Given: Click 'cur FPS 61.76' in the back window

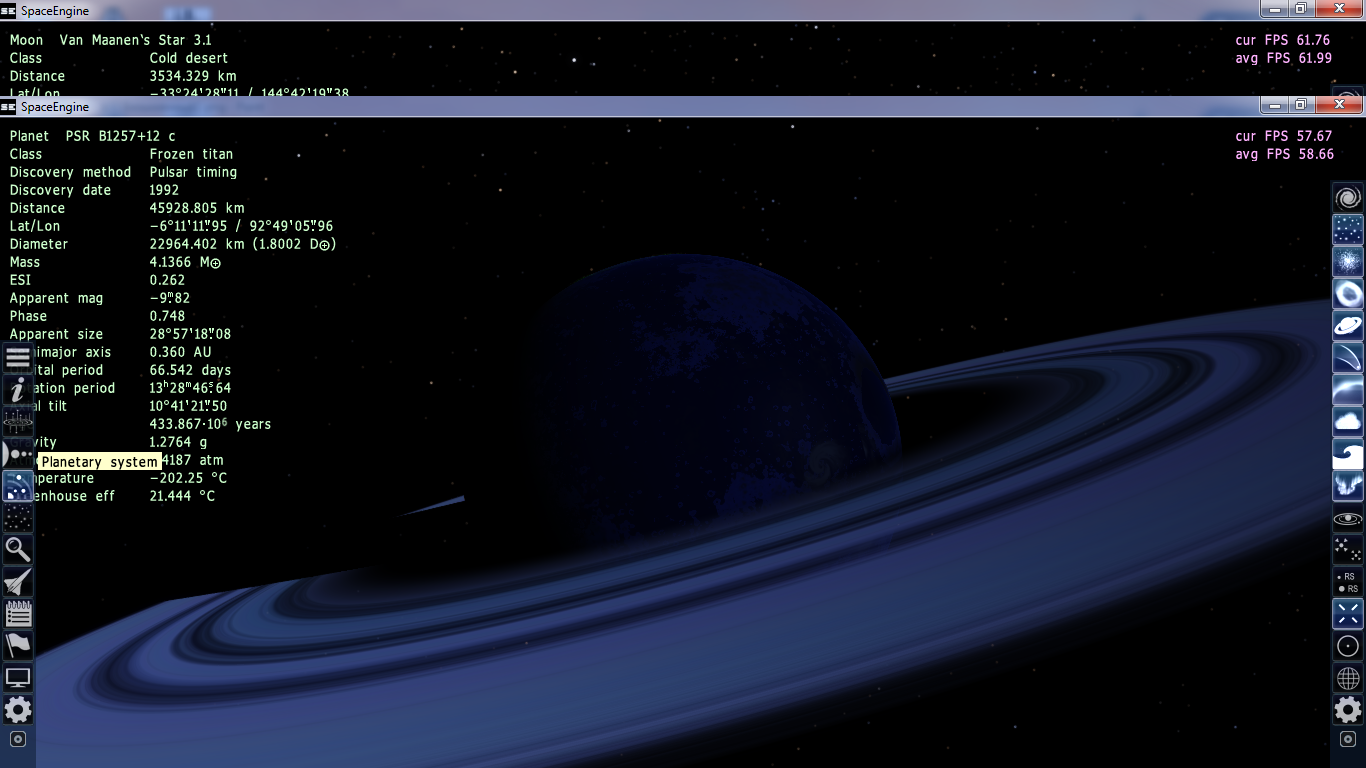Looking at the screenshot, I should 1283,40.
